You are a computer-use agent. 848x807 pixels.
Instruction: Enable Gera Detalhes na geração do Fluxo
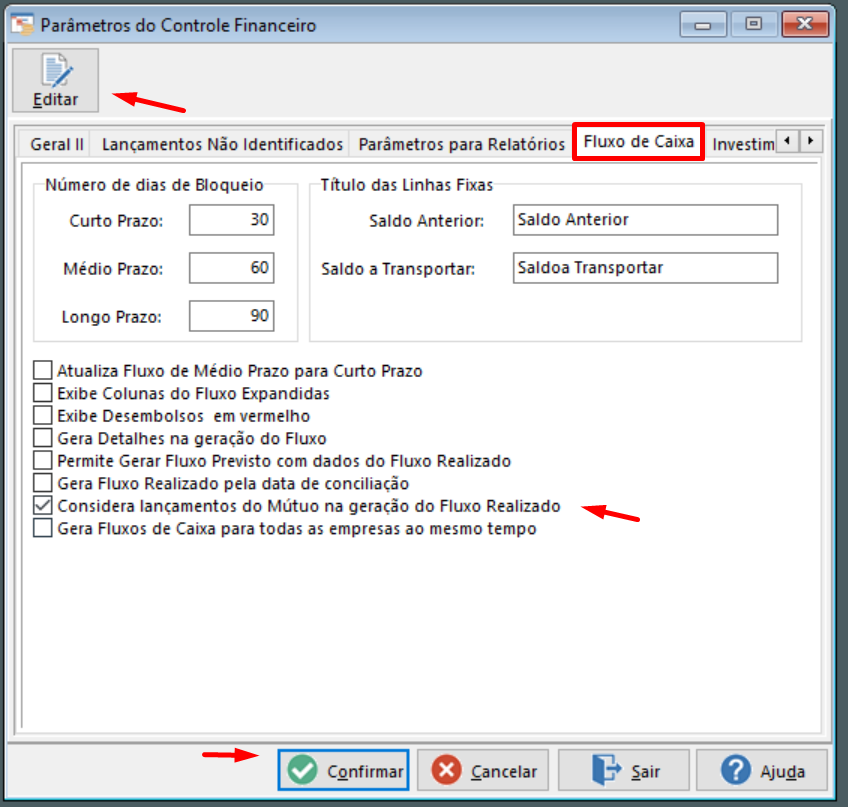pyautogui.click(x=43, y=438)
